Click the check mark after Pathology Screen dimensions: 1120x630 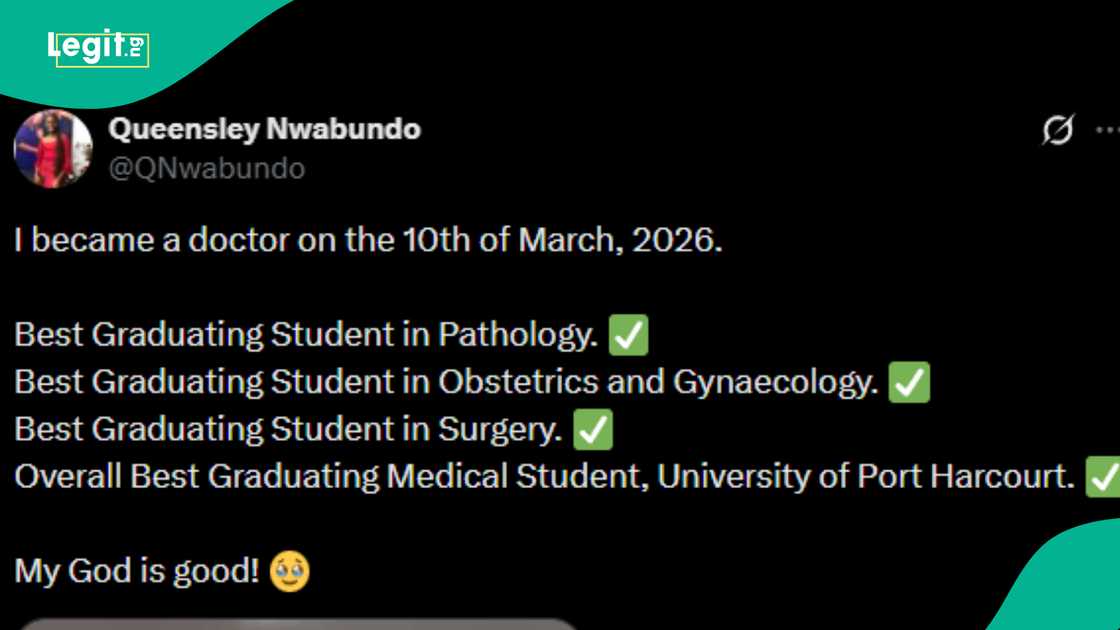coord(628,335)
